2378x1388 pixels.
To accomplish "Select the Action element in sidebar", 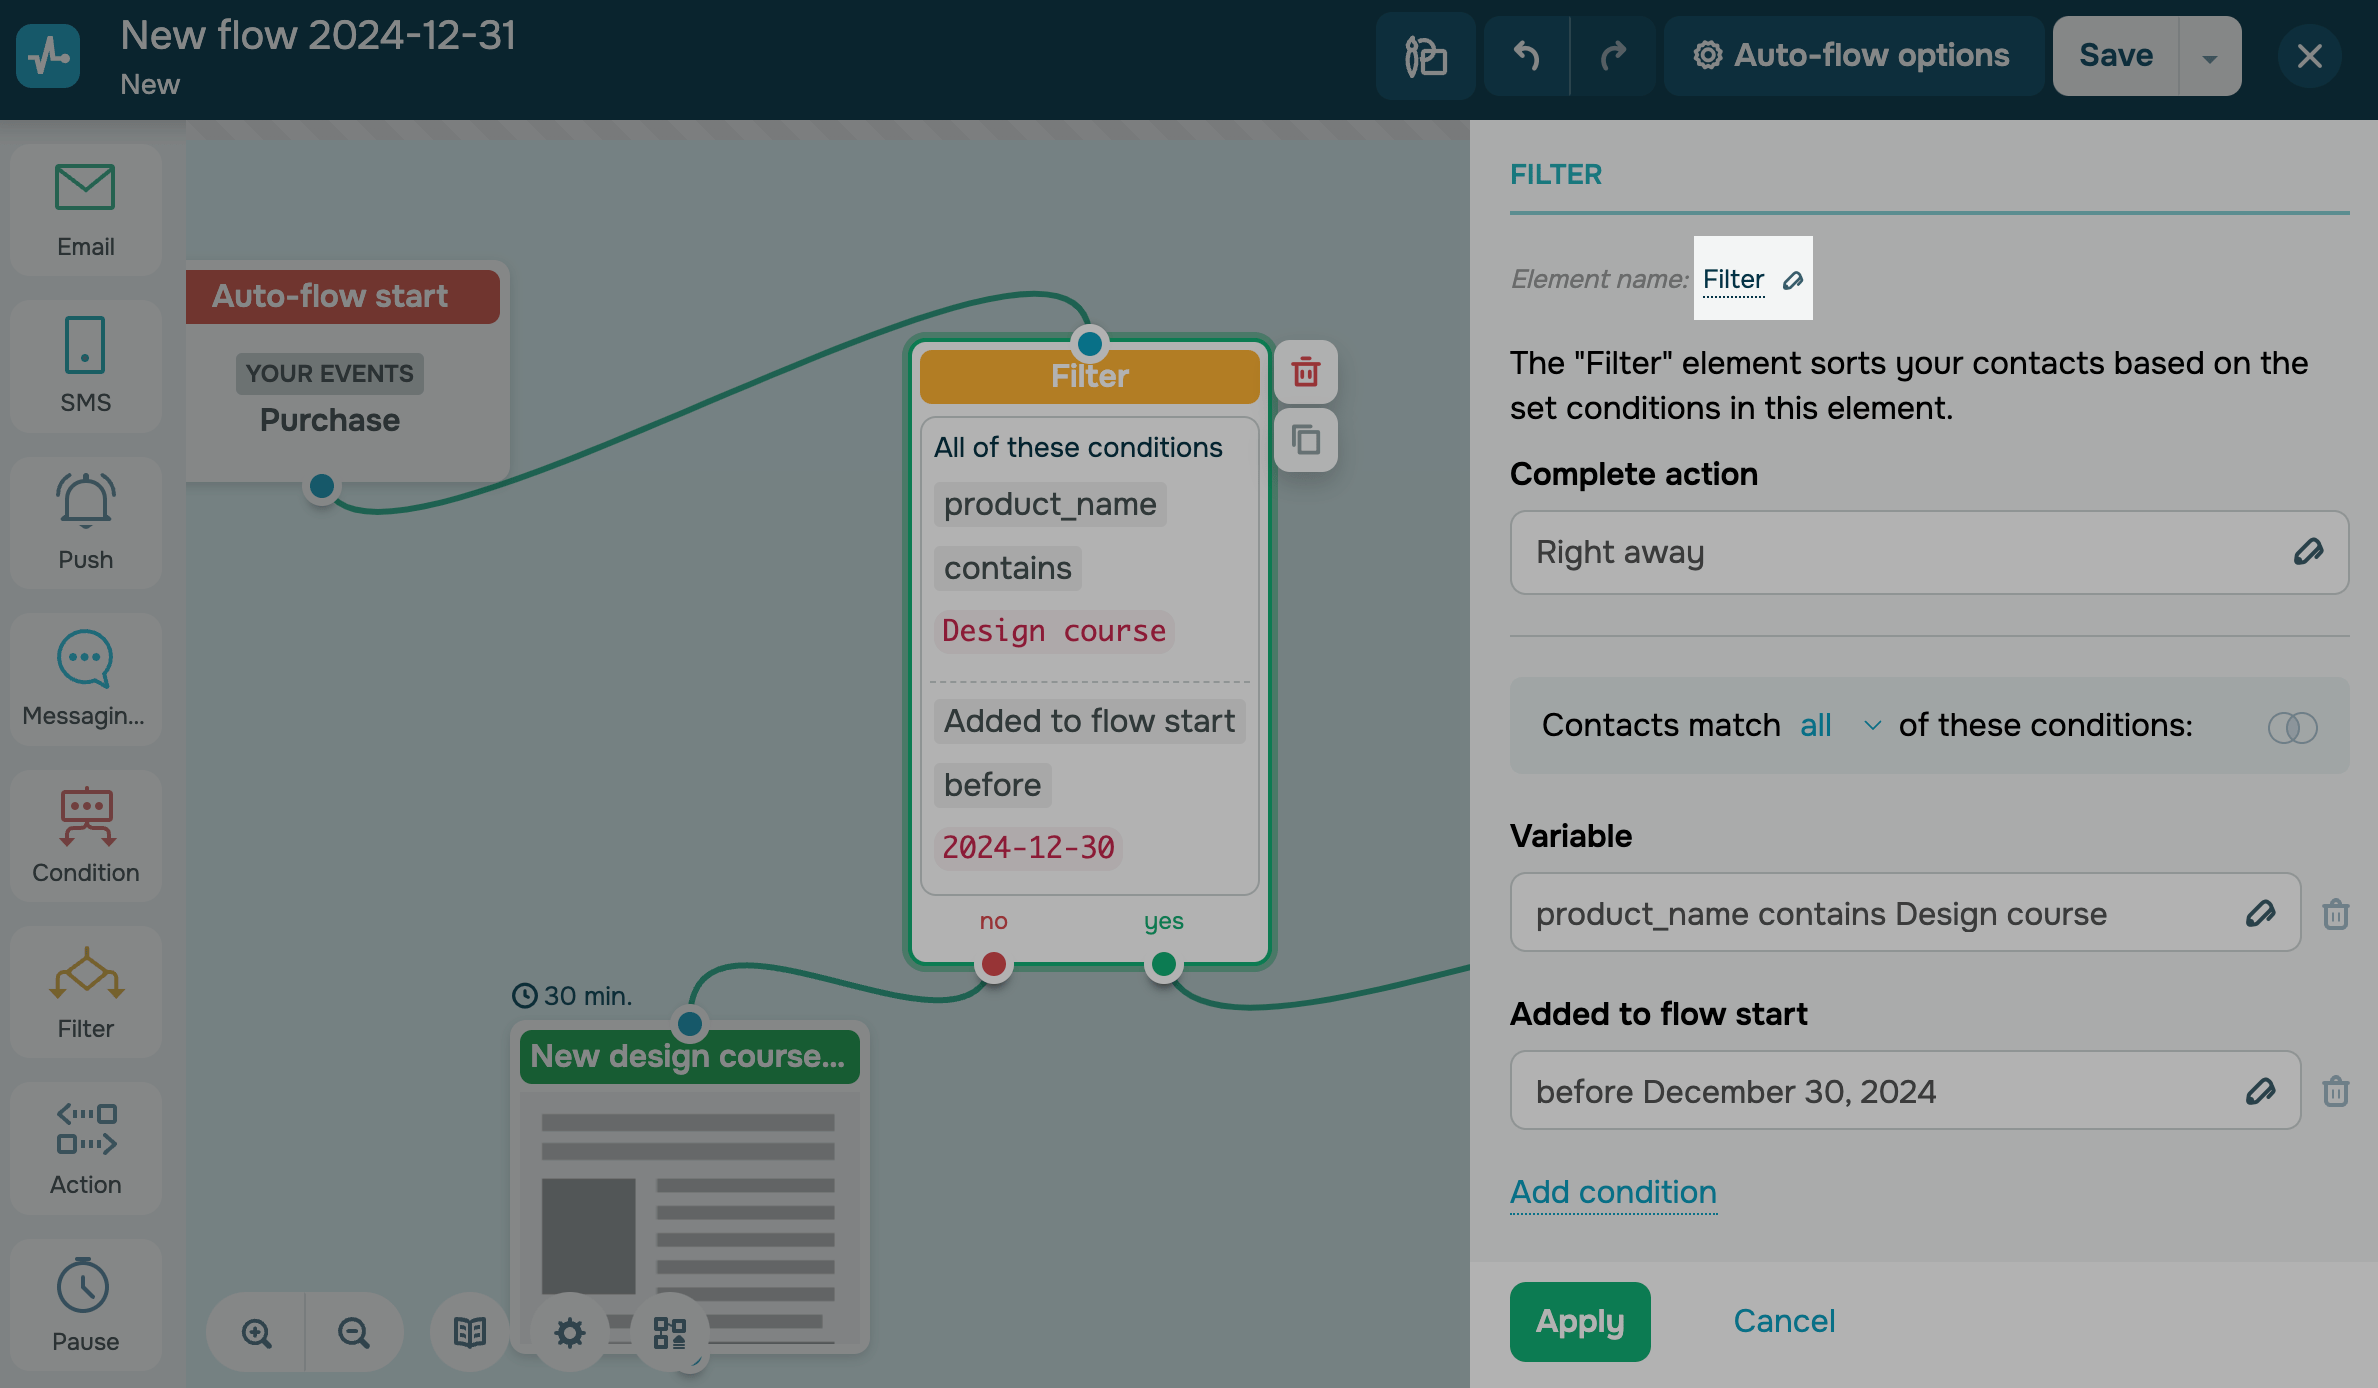I will 85,1147.
